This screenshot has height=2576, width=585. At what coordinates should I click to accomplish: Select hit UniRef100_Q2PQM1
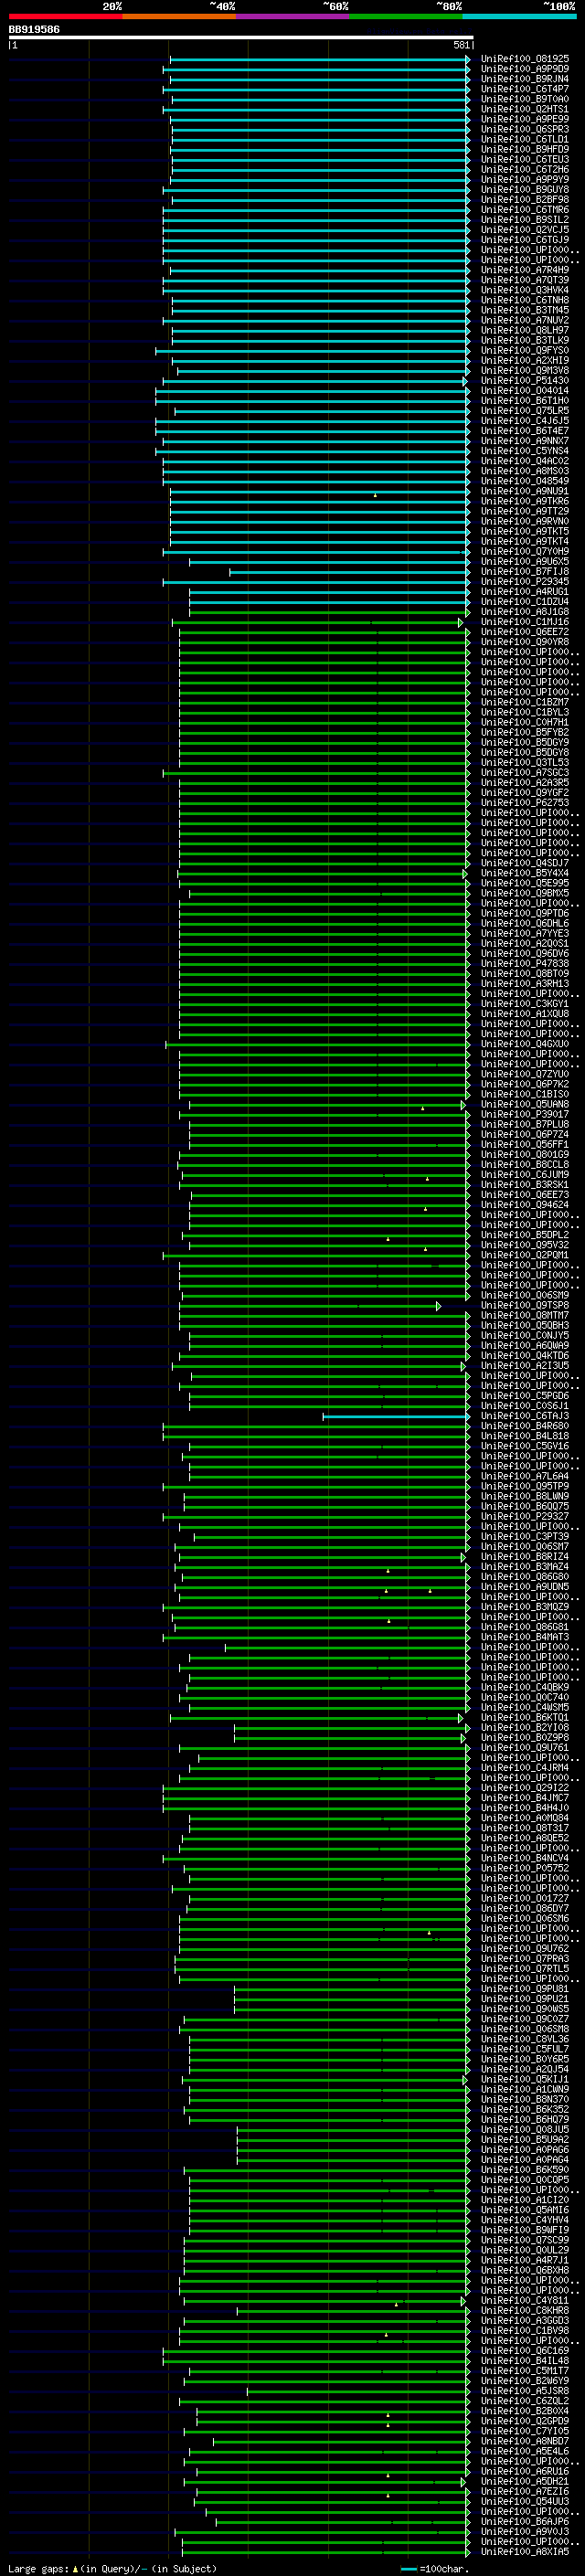(x=525, y=1255)
